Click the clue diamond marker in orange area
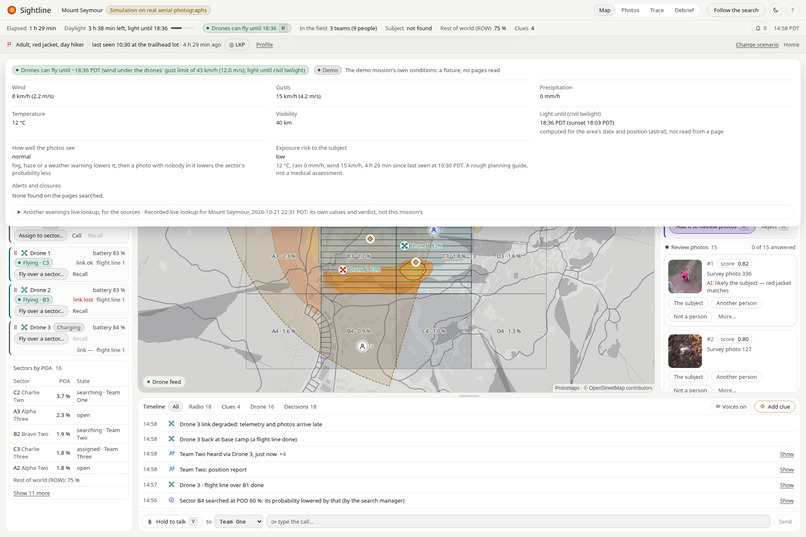806x537 pixels. (415, 262)
